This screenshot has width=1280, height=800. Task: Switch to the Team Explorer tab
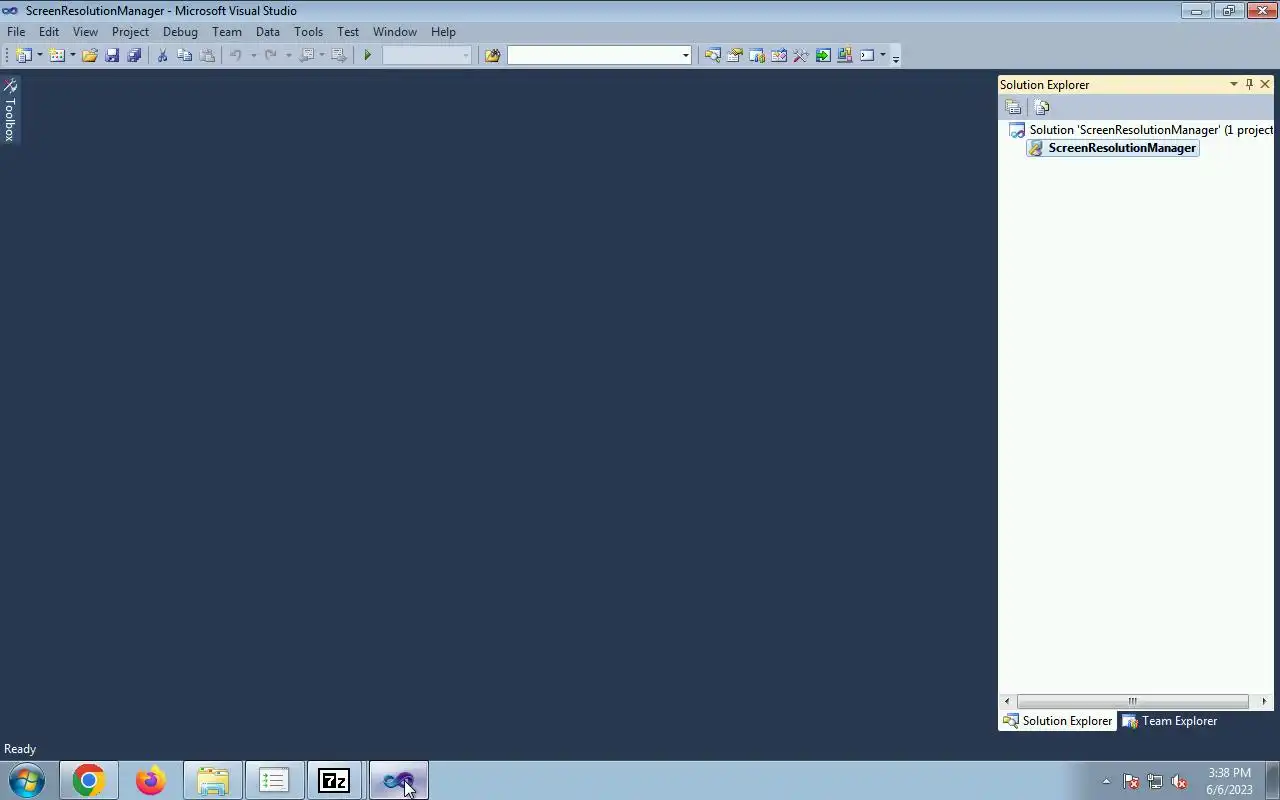point(1170,721)
